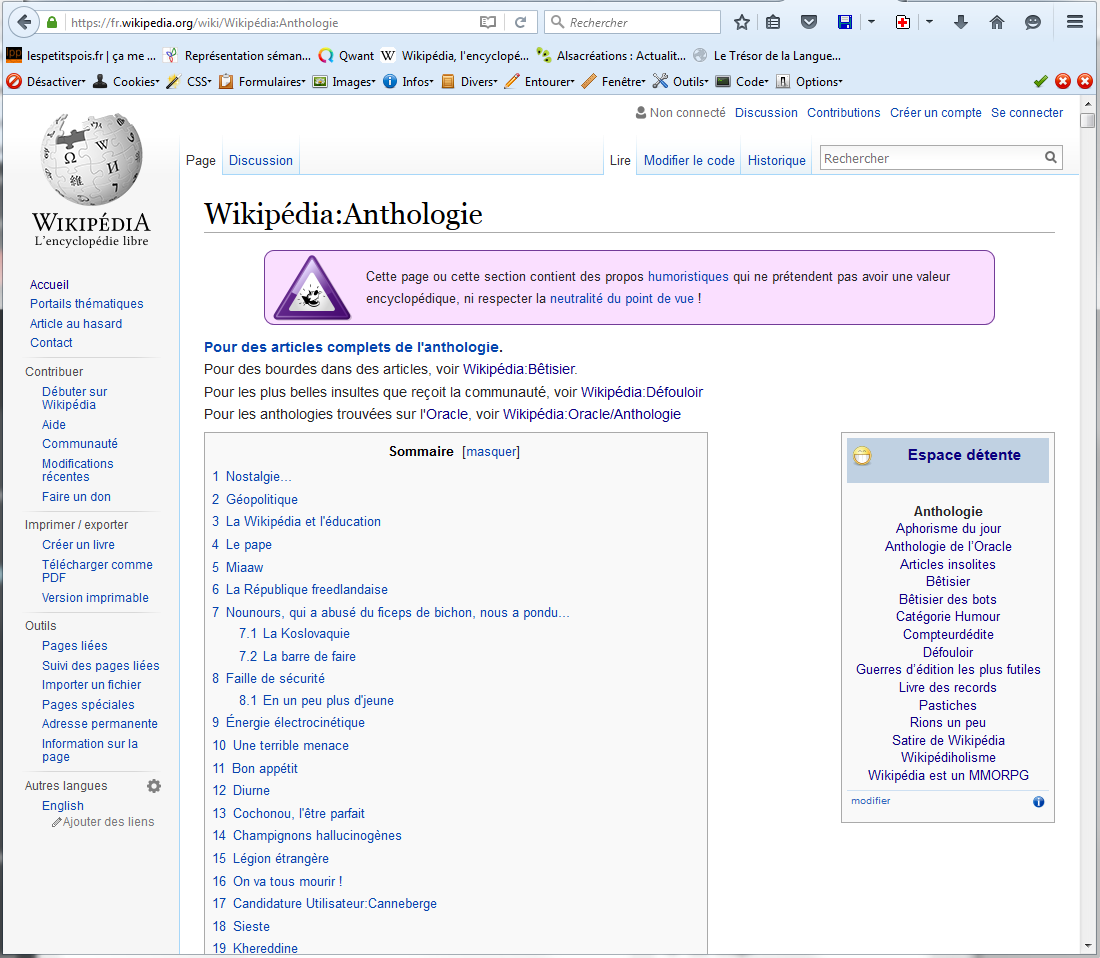Click the Créer un compte link
1100x958 pixels.
coord(935,113)
